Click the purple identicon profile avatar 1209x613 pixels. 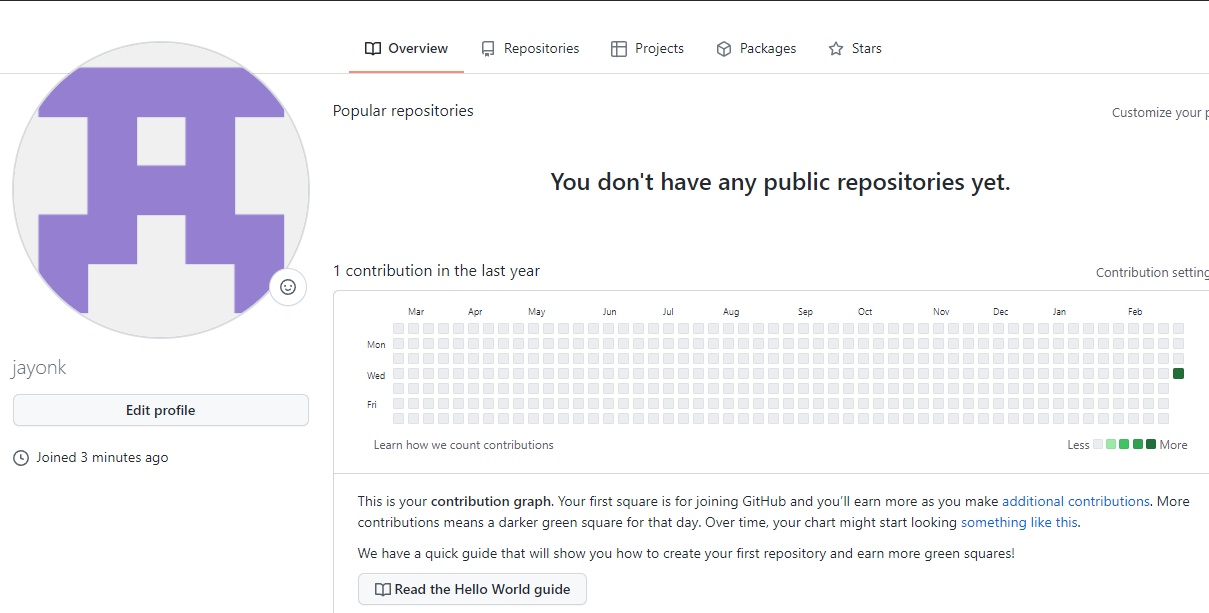[x=161, y=190]
